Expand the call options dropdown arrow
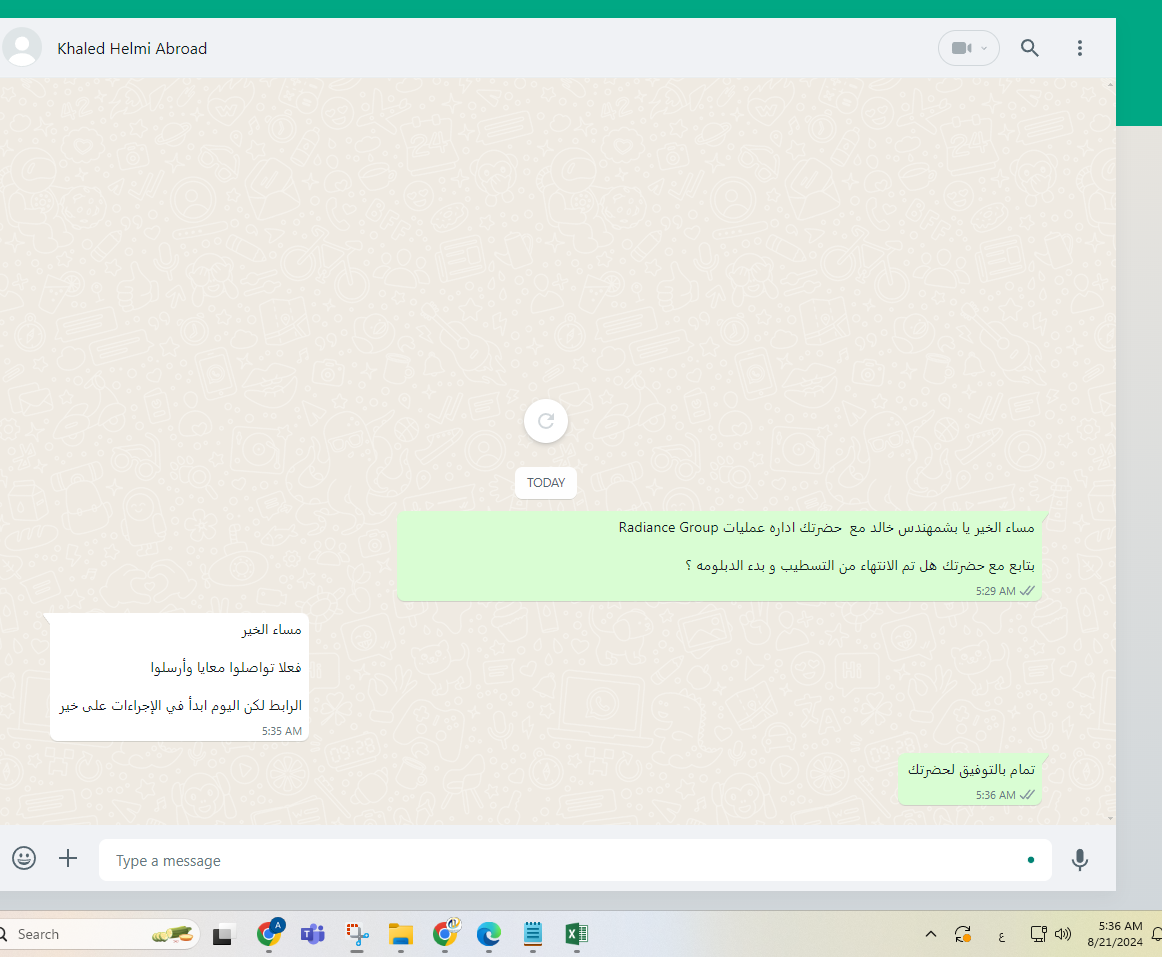This screenshot has width=1162, height=957. click(984, 48)
